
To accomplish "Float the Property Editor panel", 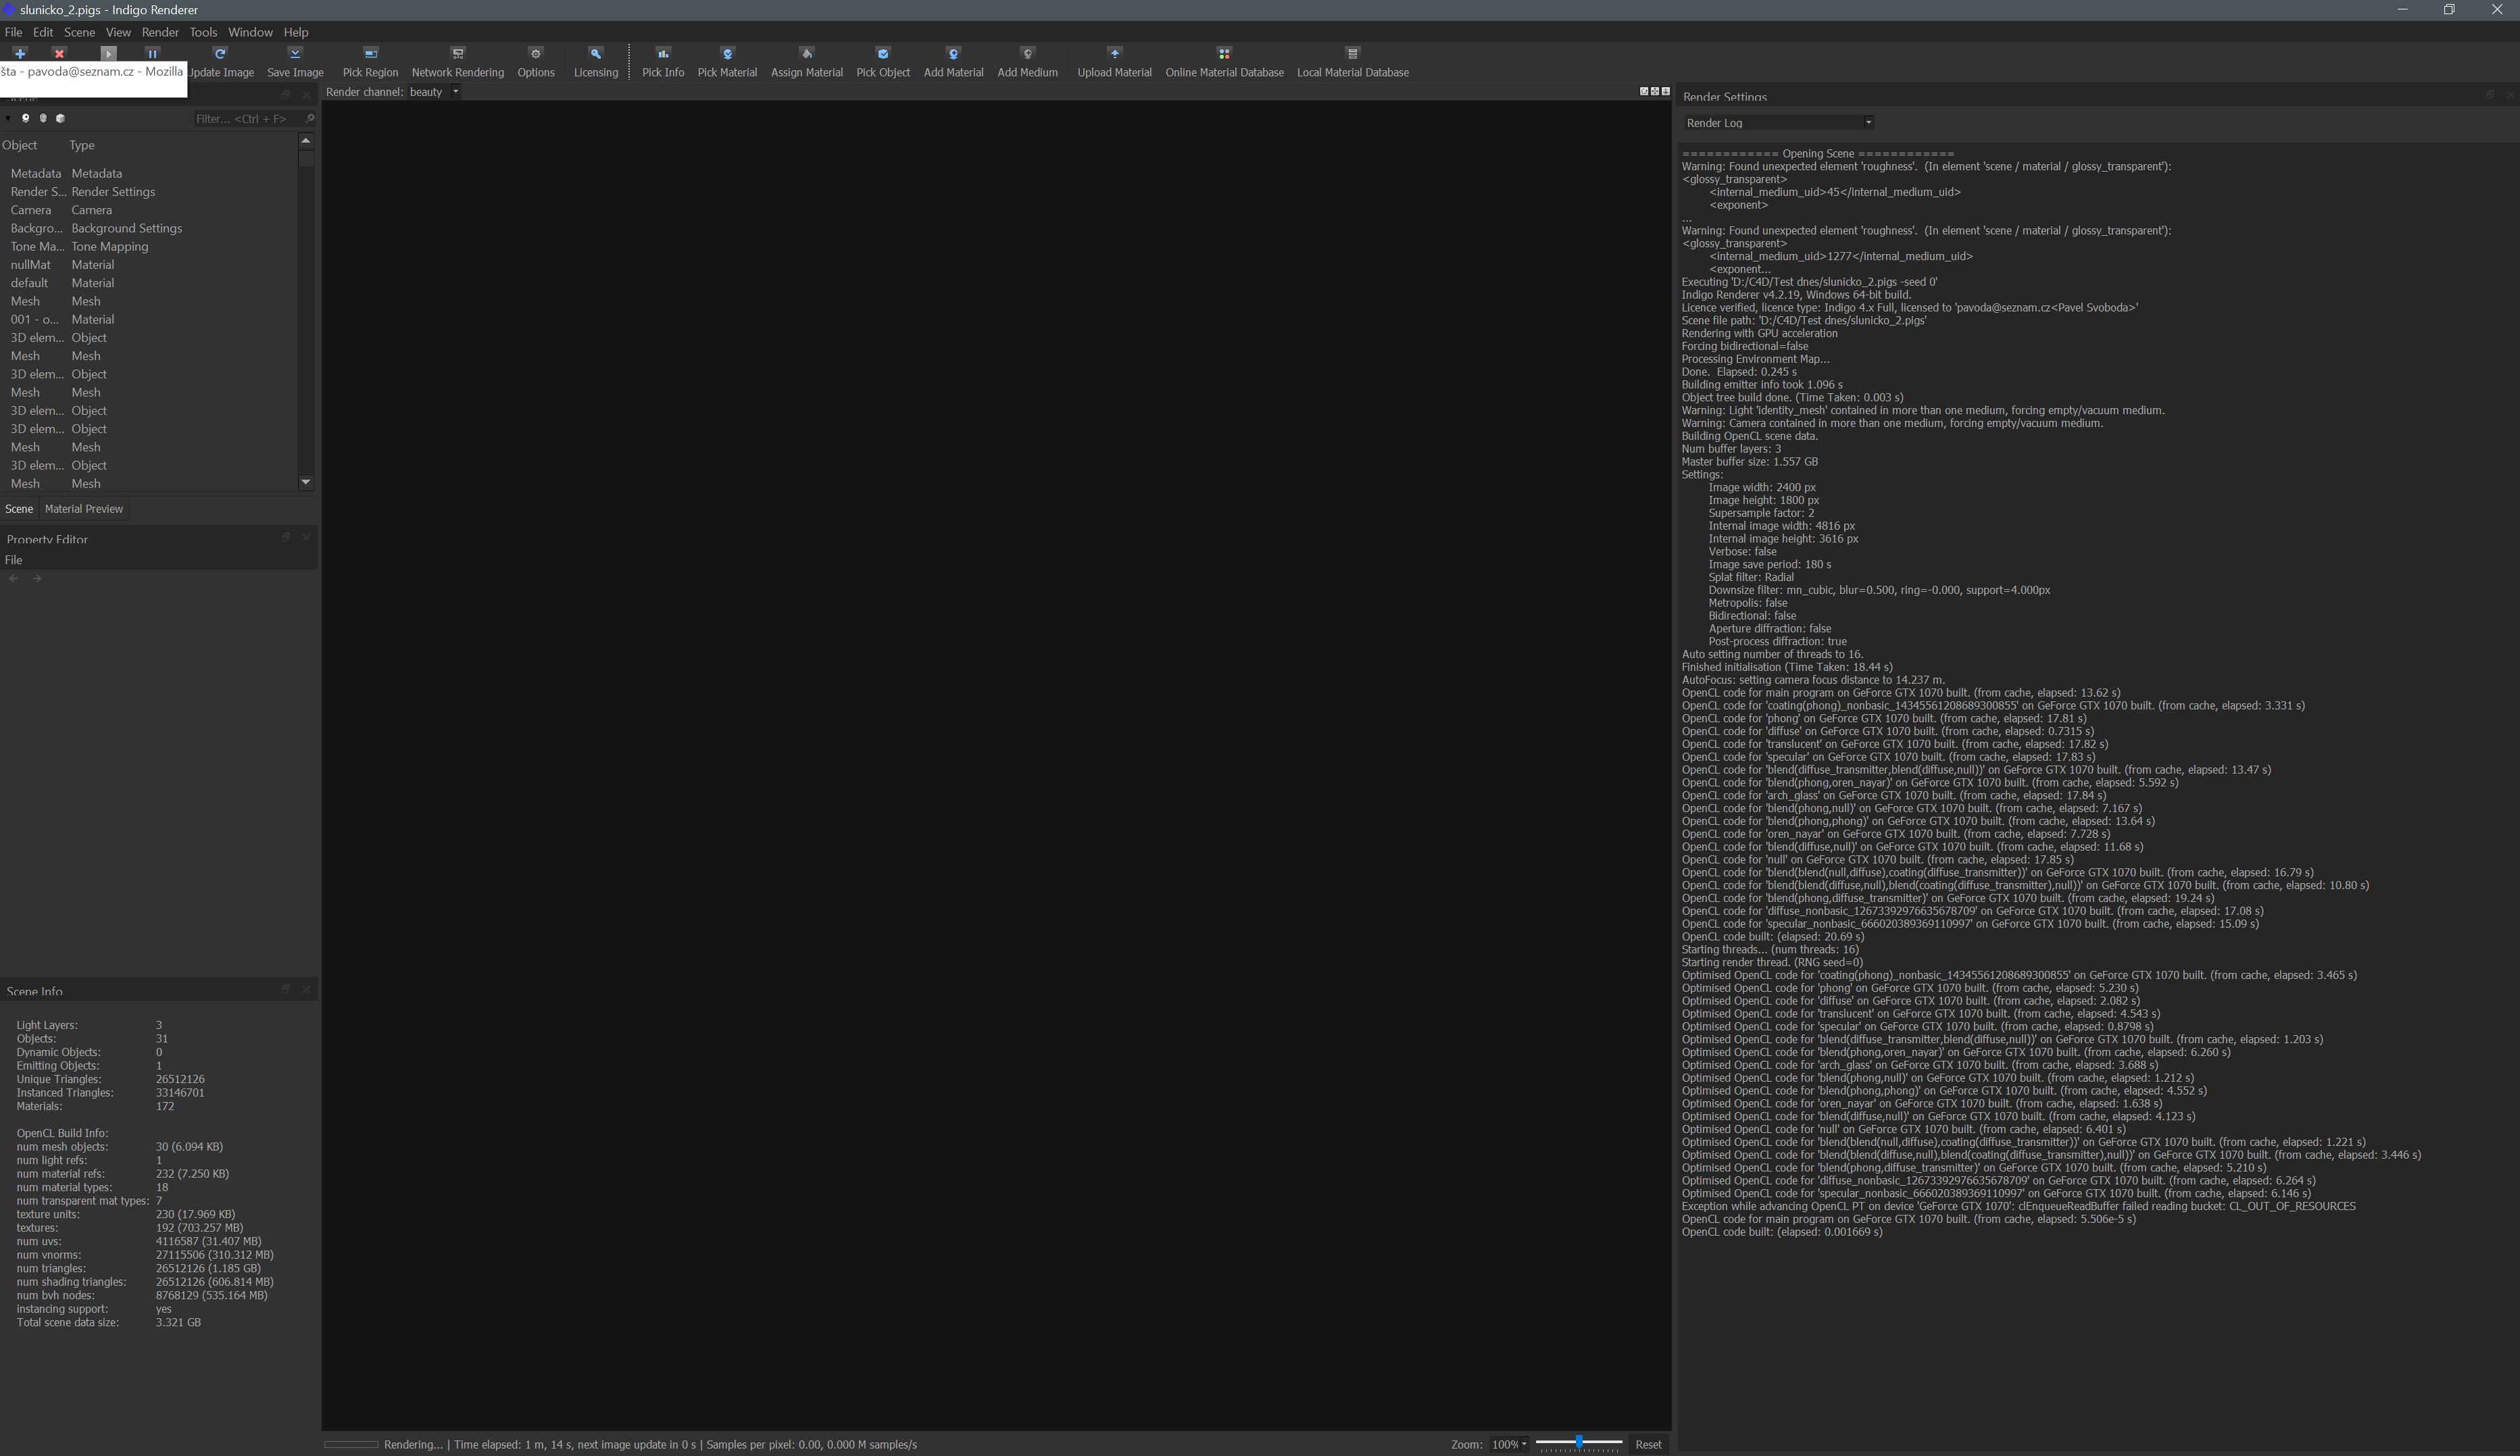I will tap(286, 537).
